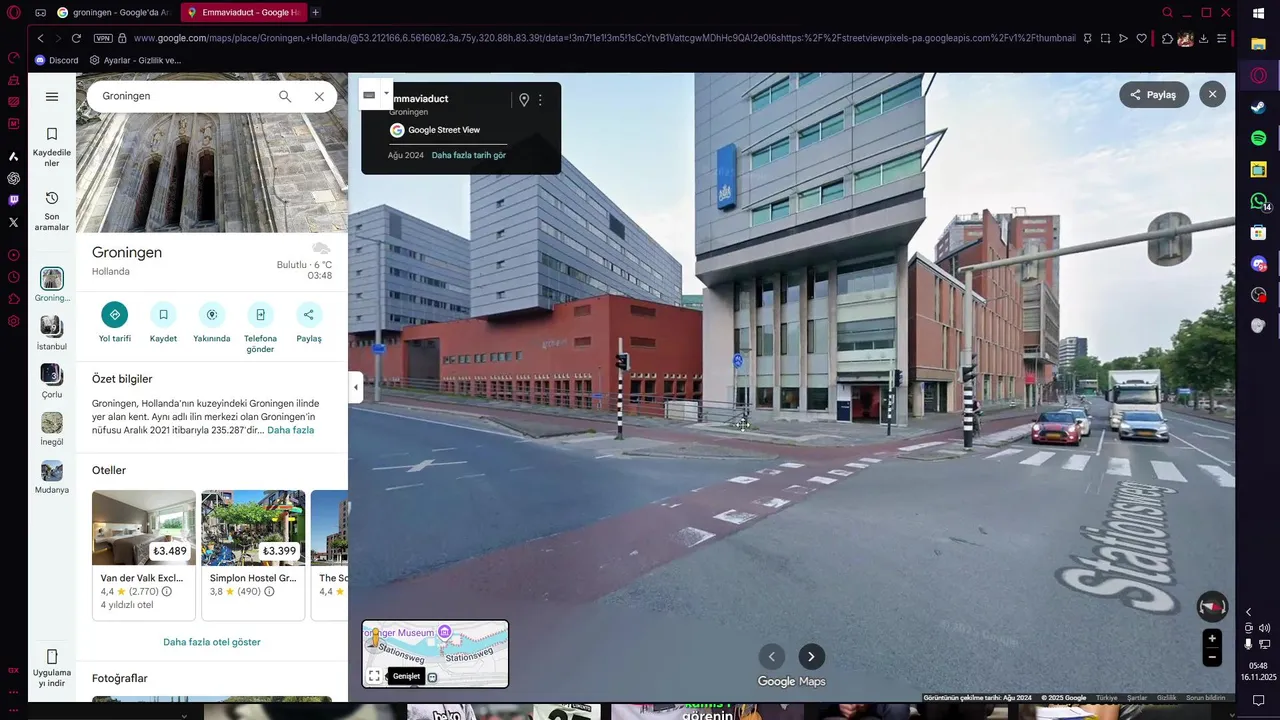Rotate view using the compass
The height and width of the screenshot is (720, 1280).
(1212, 606)
